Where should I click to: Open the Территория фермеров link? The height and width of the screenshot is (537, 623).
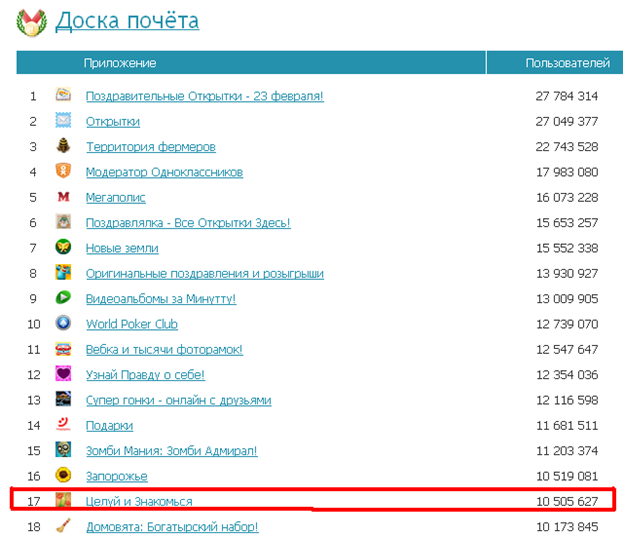coord(151,147)
